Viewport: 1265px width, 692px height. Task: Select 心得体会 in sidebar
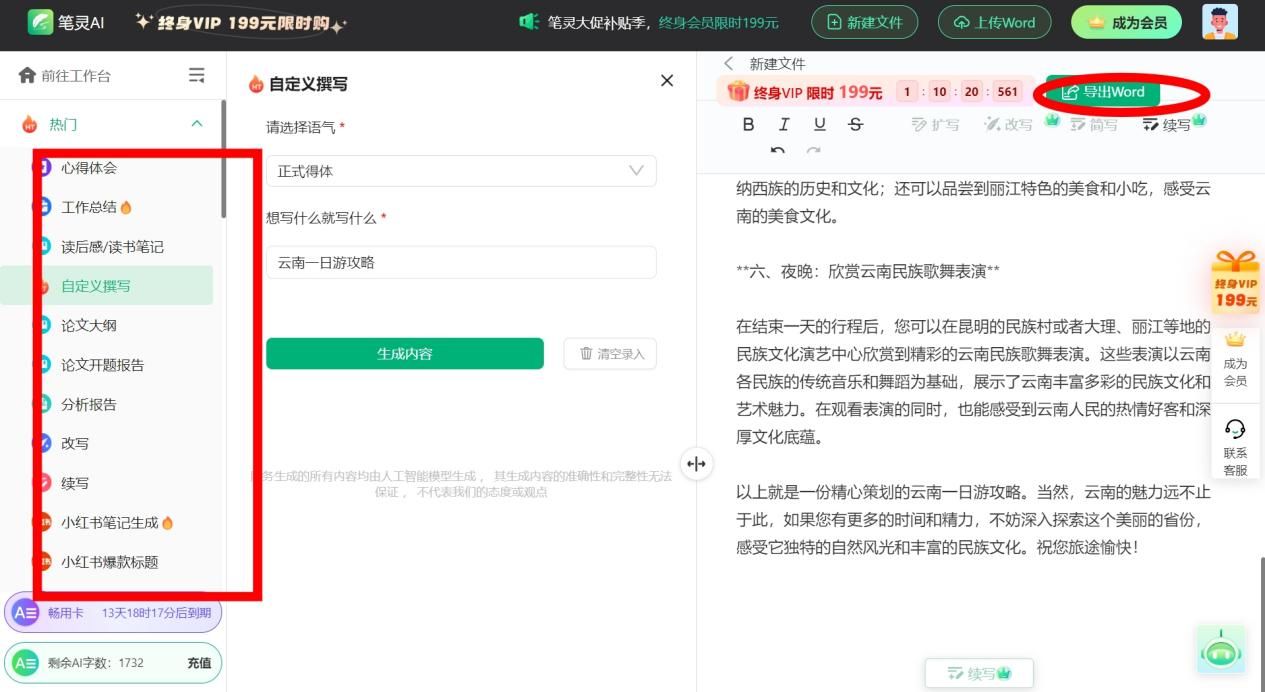88,168
